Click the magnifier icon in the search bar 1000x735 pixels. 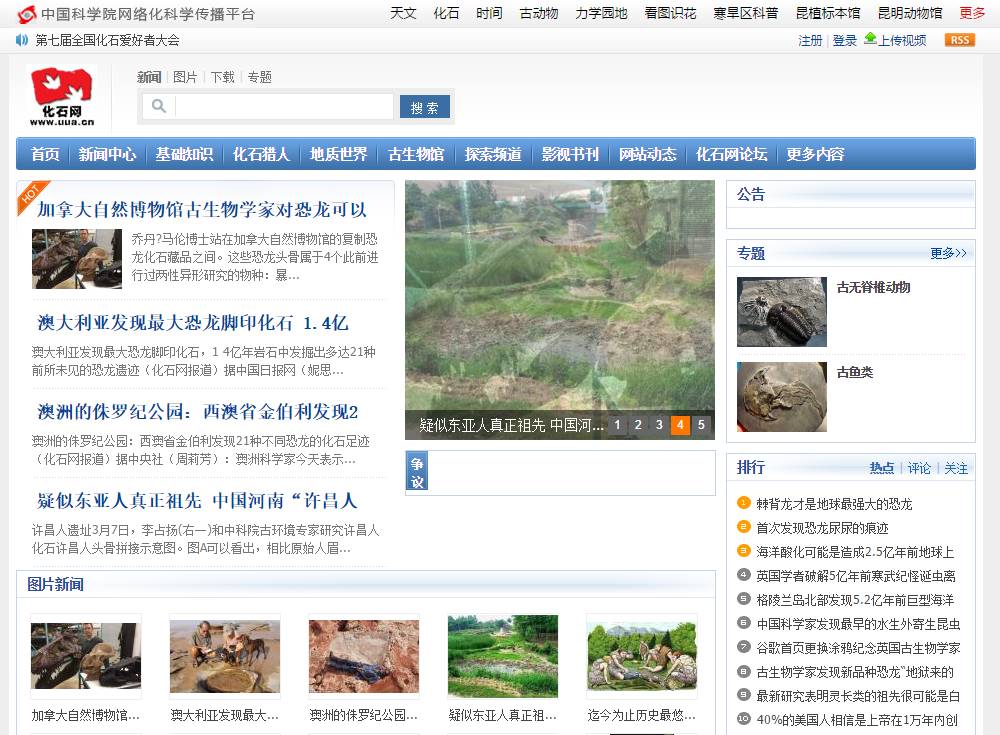point(160,106)
